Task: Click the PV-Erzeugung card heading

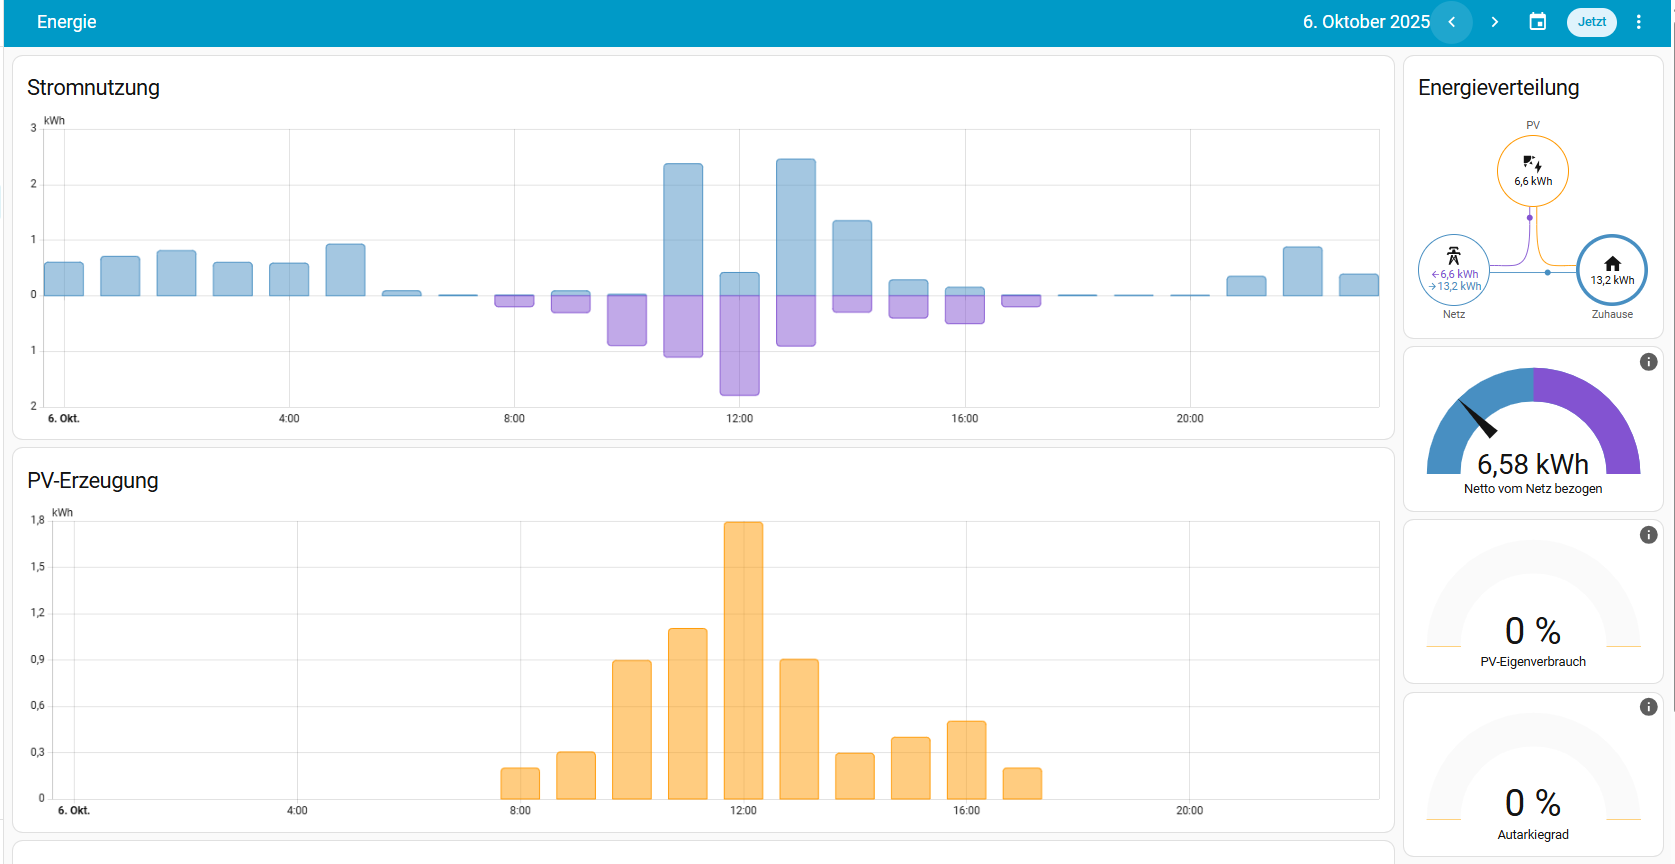Action: (x=93, y=481)
